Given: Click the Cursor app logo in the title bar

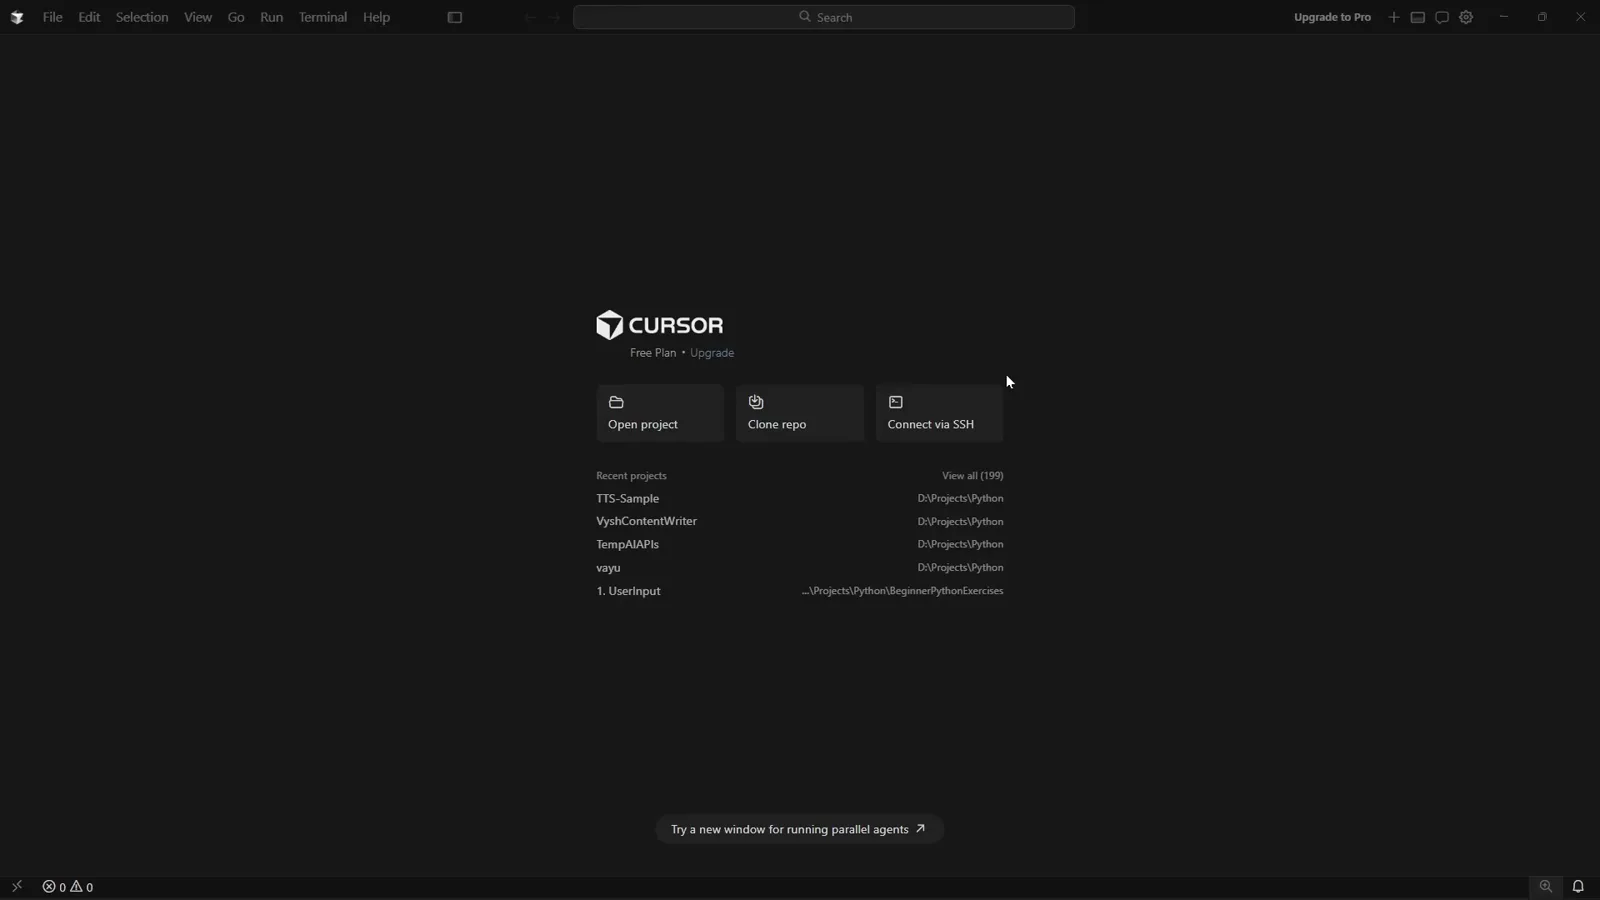Looking at the screenshot, I should click(x=17, y=17).
